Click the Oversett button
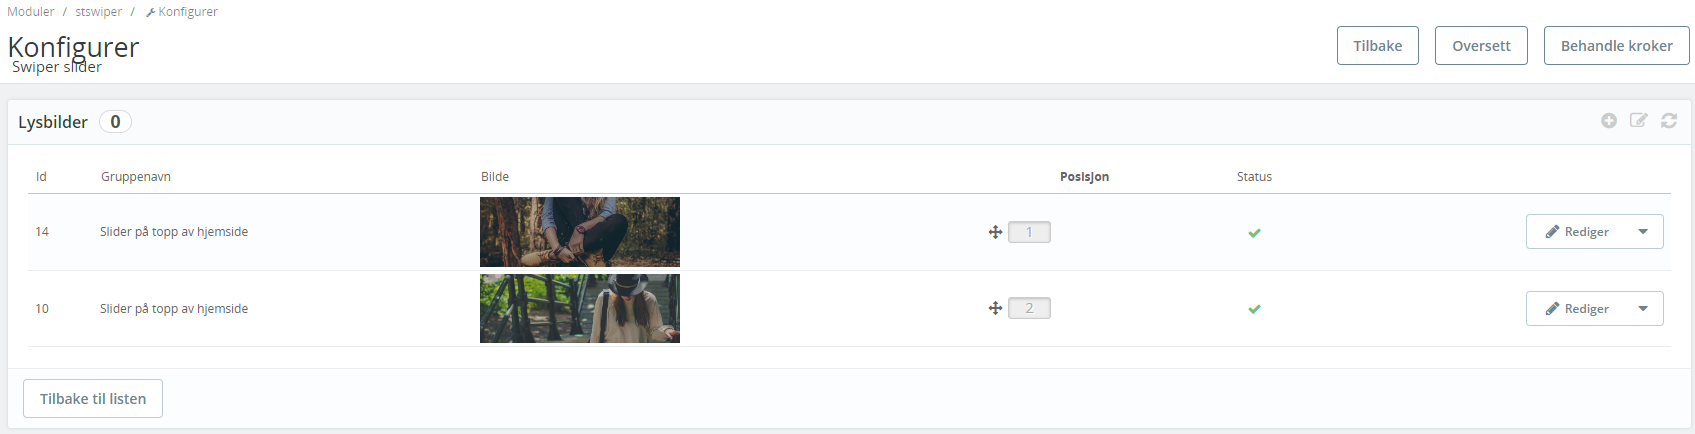The height and width of the screenshot is (434, 1695). pyautogui.click(x=1481, y=46)
